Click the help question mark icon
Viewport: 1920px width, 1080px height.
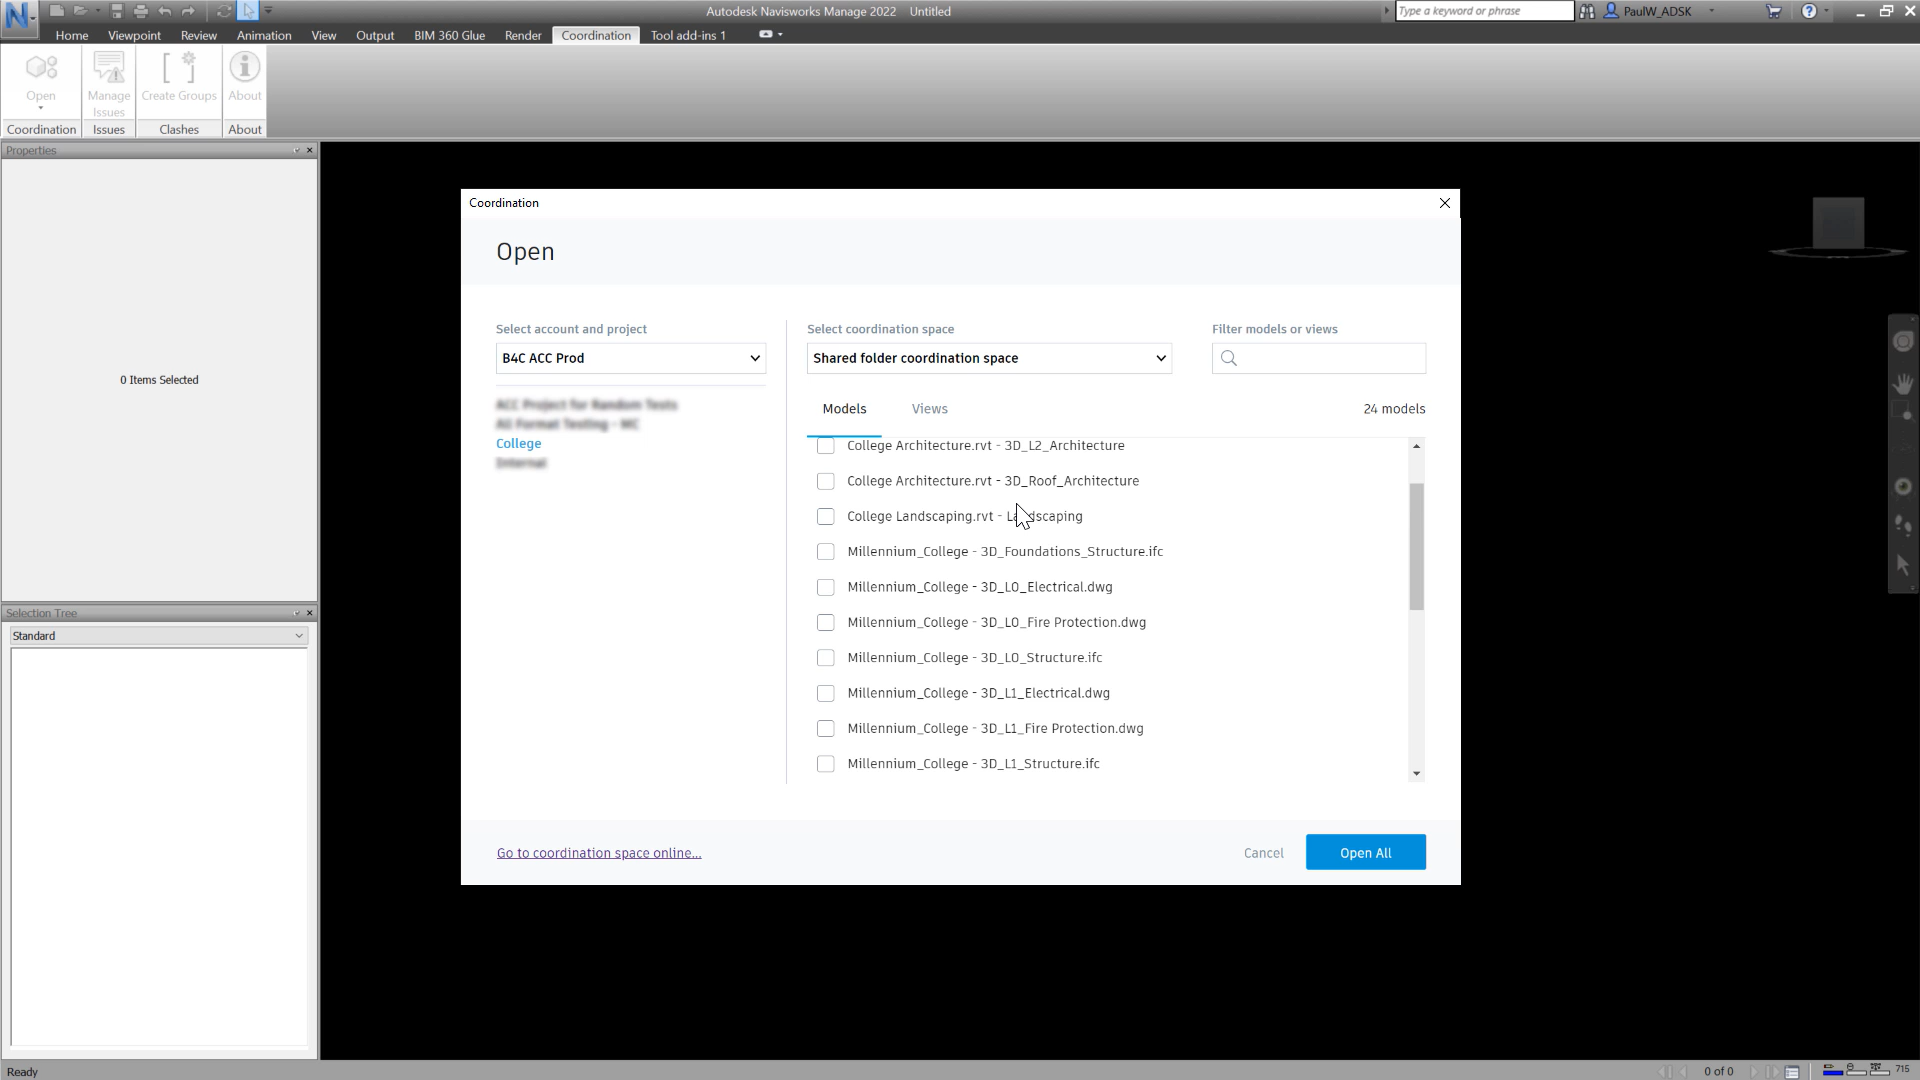(x=1808, y=11)
